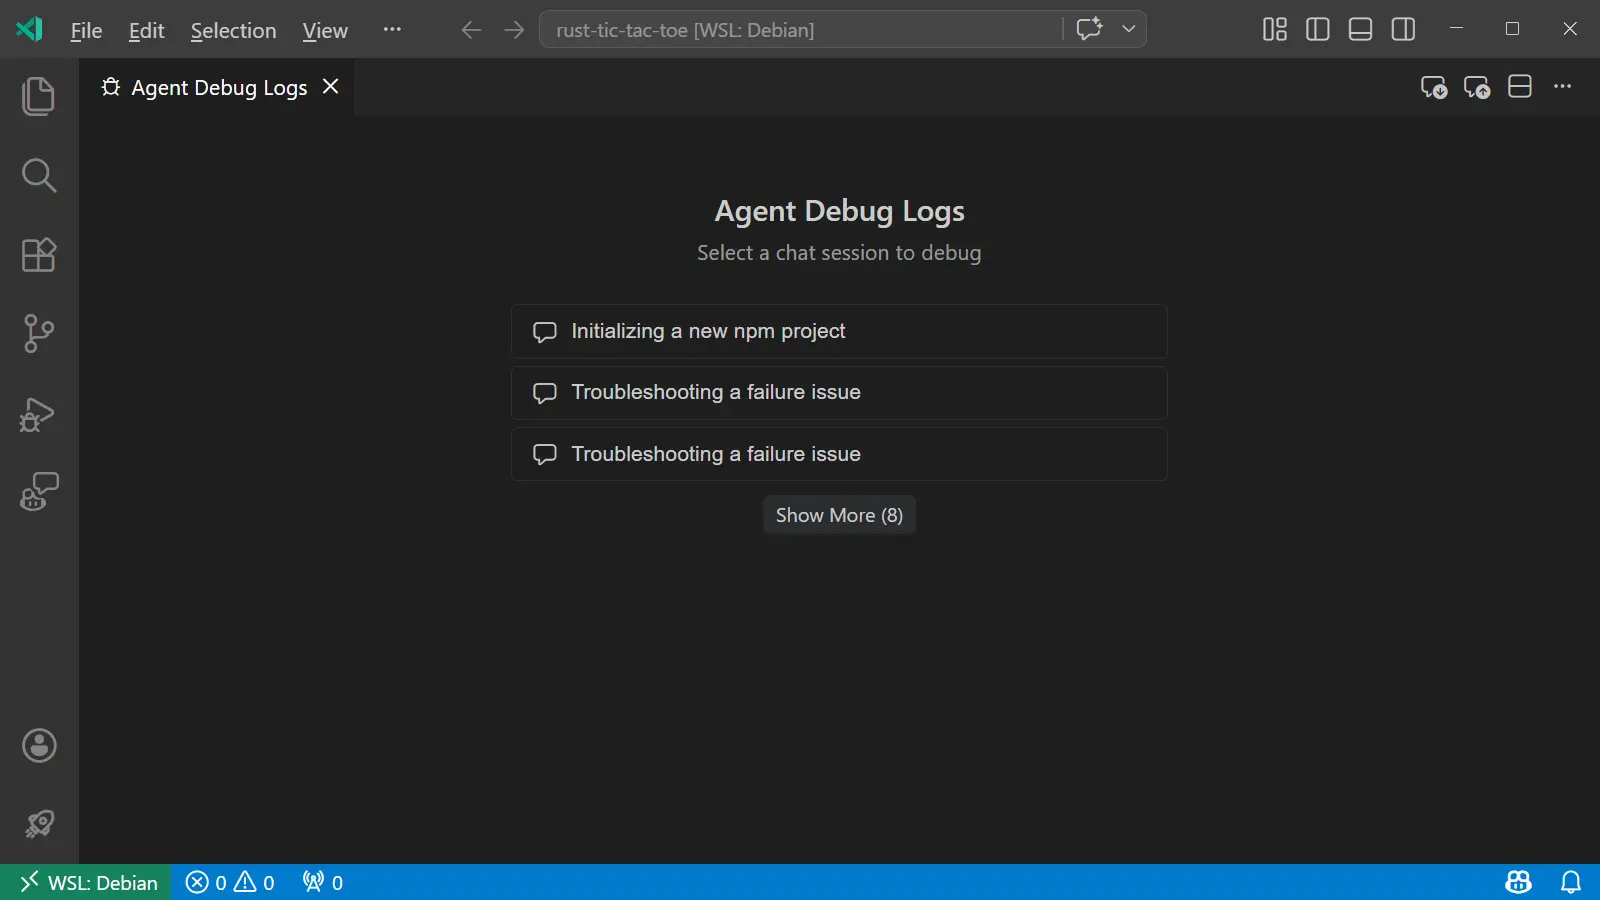Select the Initializing a new npm project session

pos(839,331)
